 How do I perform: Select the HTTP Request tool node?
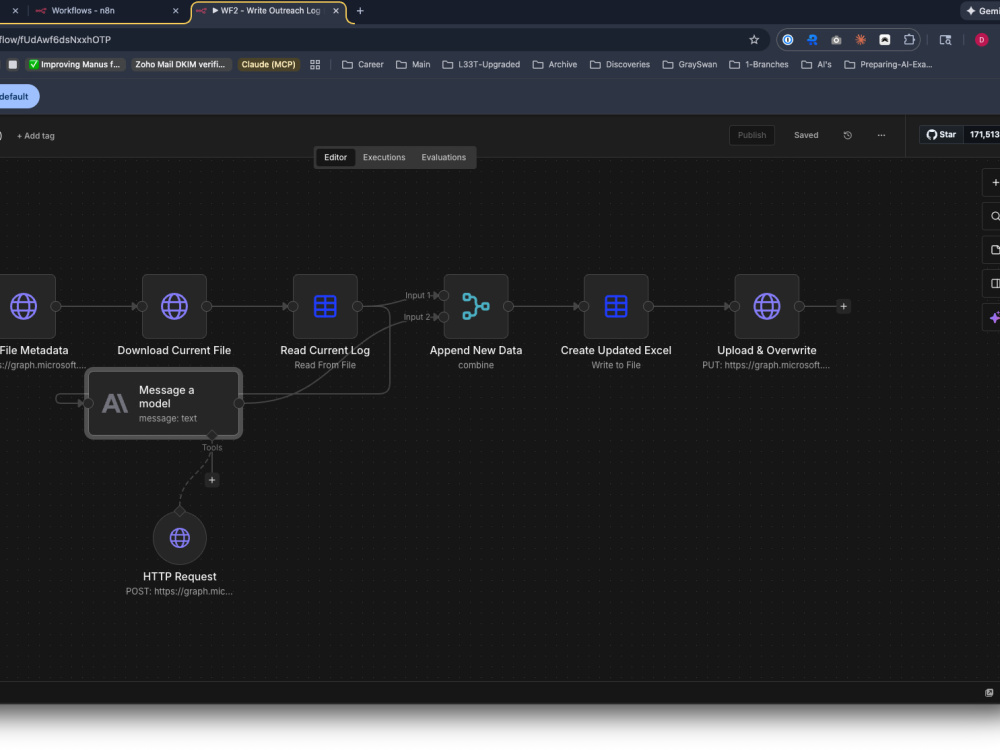click(180, 538)
